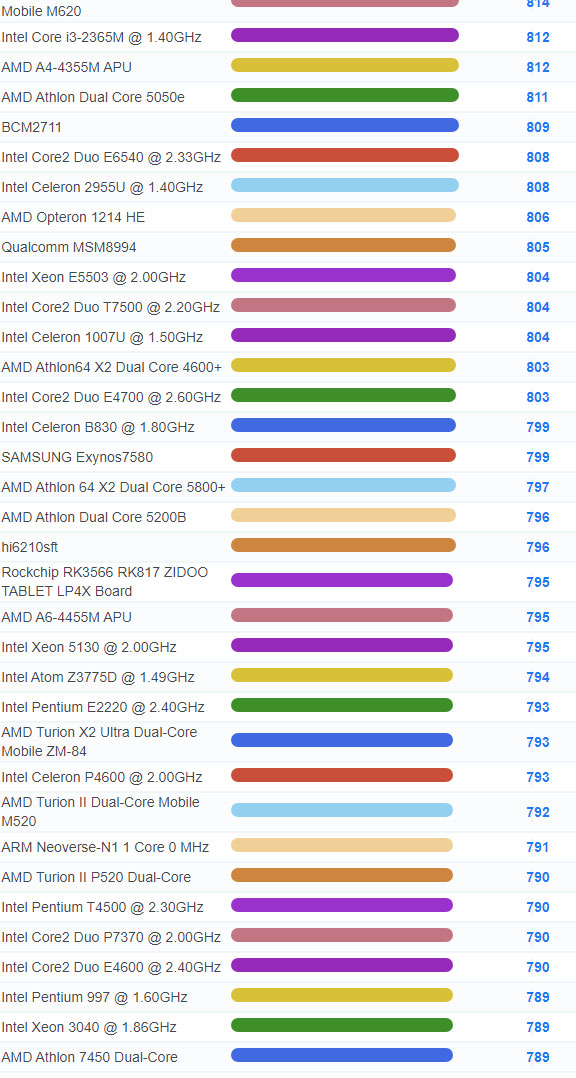Open Intel Celeron B830 @ 1.80GHz
Viewport: 576px width, 1078px height.
pos(98,428)
